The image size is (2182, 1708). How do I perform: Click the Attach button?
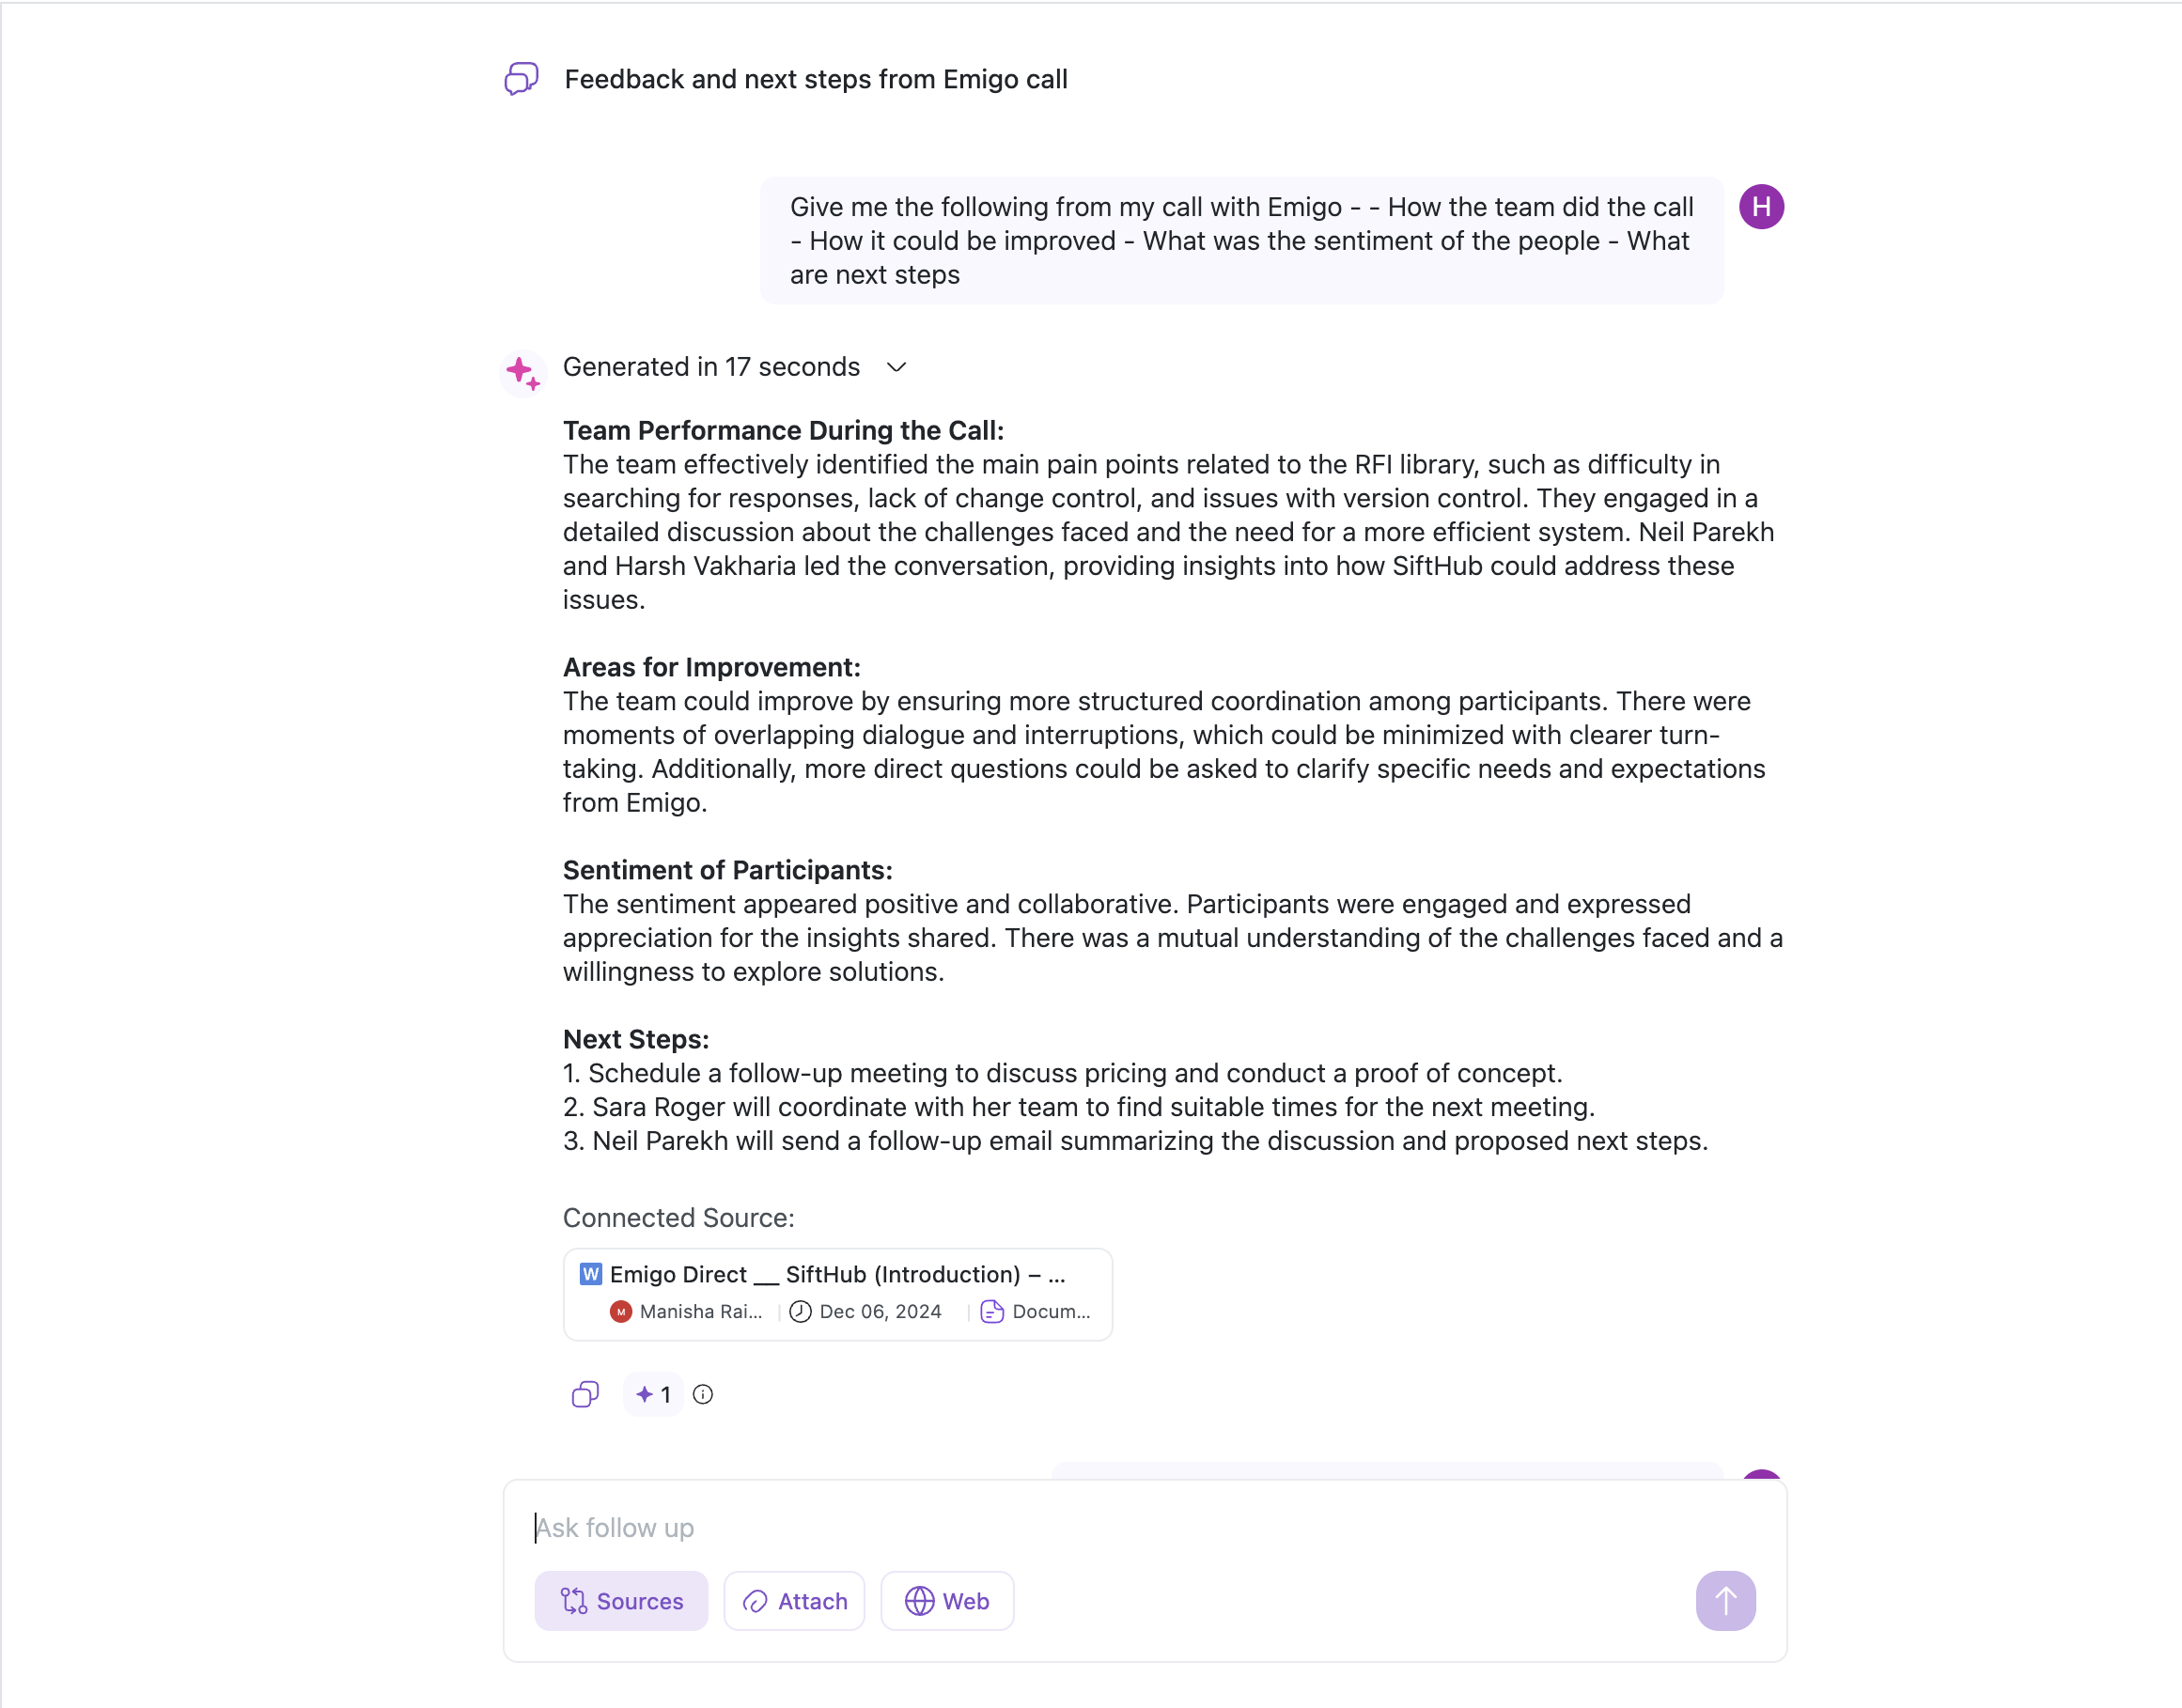click(794, 1600)
